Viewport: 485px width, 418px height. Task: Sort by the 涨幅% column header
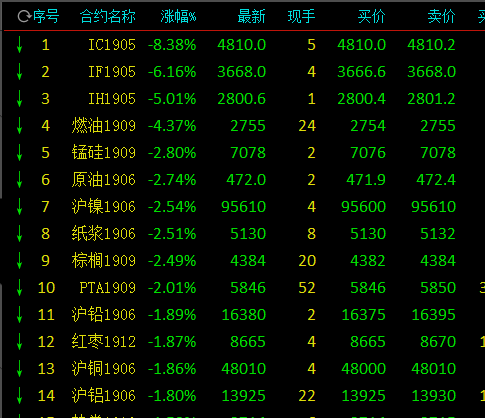tap(178, 16)
